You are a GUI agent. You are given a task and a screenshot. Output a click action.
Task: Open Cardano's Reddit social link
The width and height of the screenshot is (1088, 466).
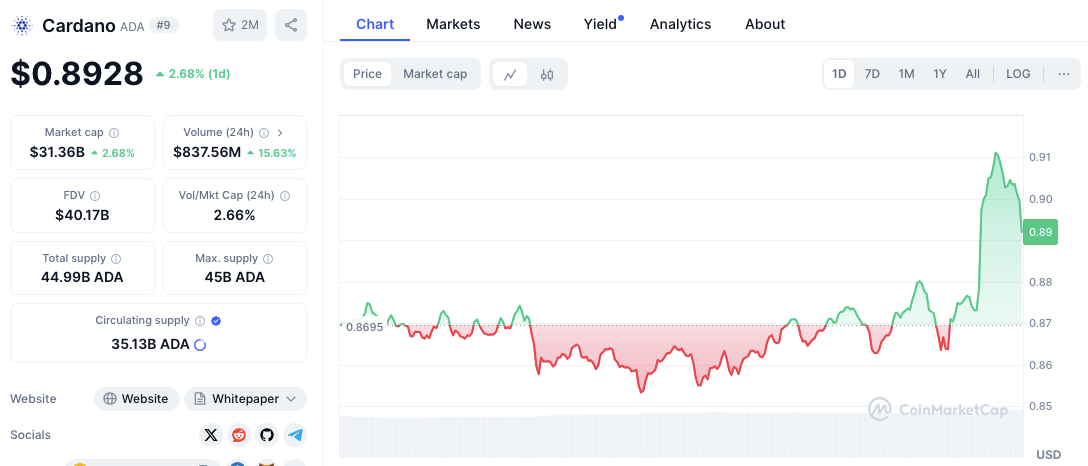[x=238, y=435]
